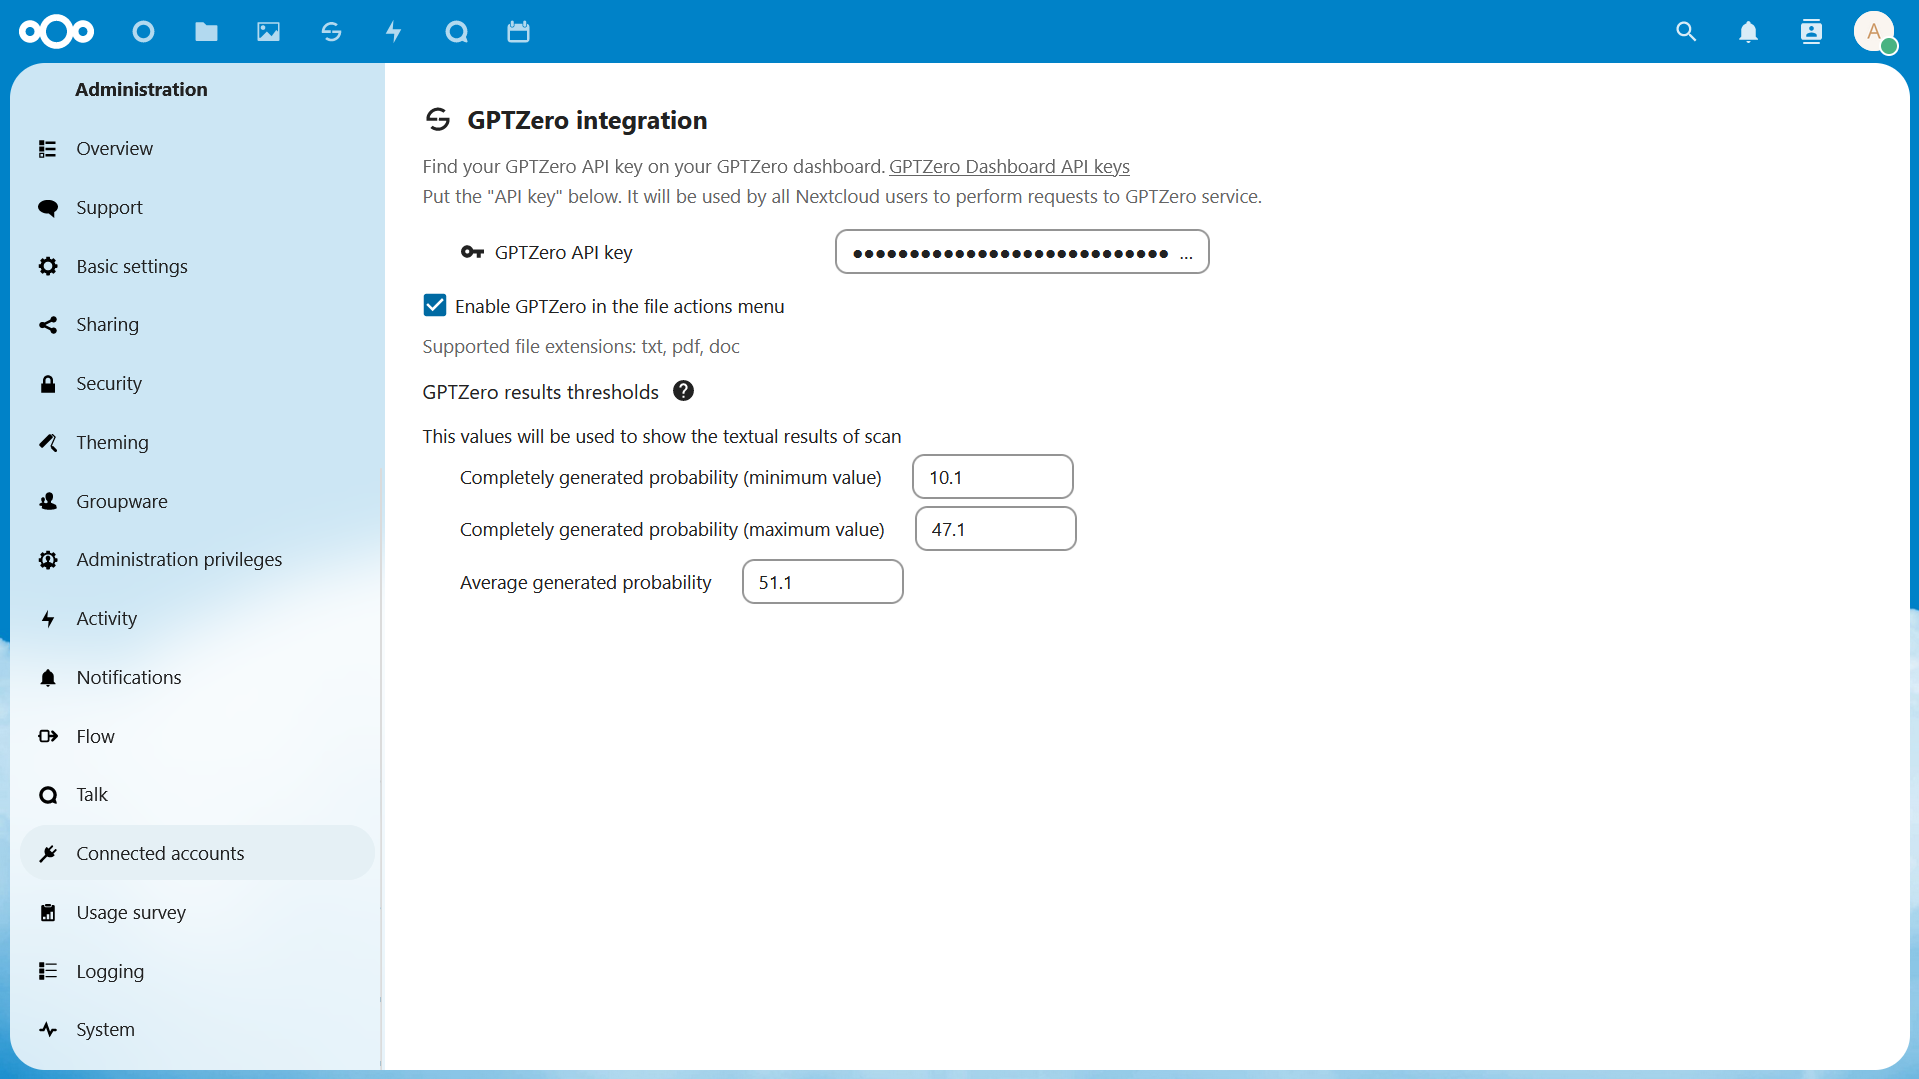This screenshot has width=1919, height=1079.
Task: Toggle Enable GPTZero in file actions checkbox
Action: pos(434,305)
